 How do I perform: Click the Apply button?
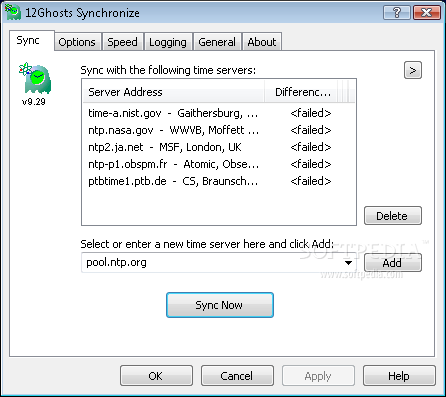pyautogui.click(x=318, y=376)
